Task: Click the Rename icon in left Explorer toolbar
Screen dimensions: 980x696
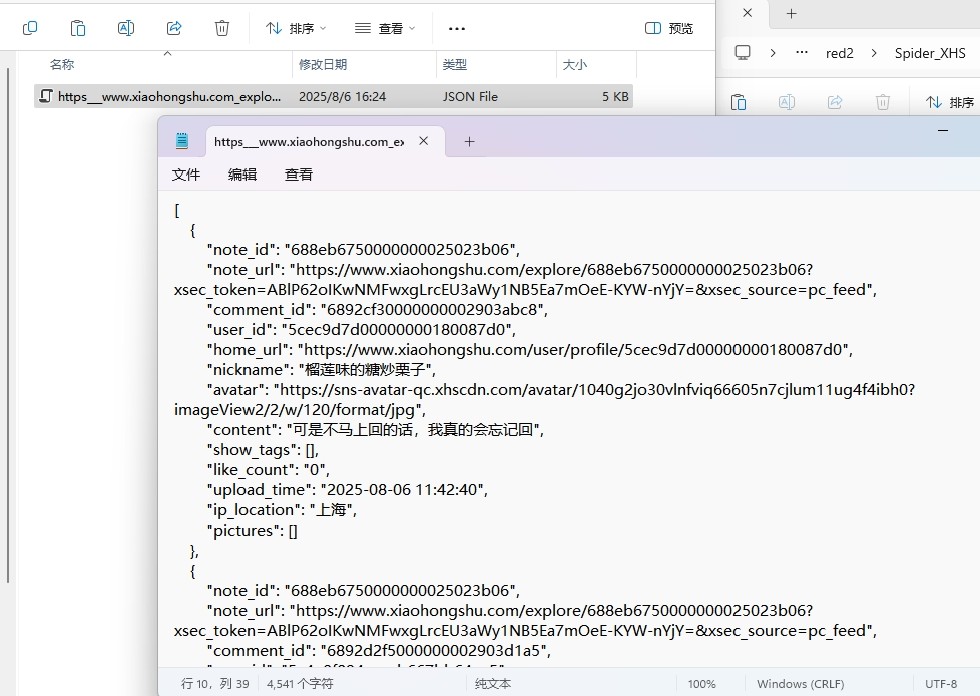Action: pyautogui.click(x=126, y=28)
